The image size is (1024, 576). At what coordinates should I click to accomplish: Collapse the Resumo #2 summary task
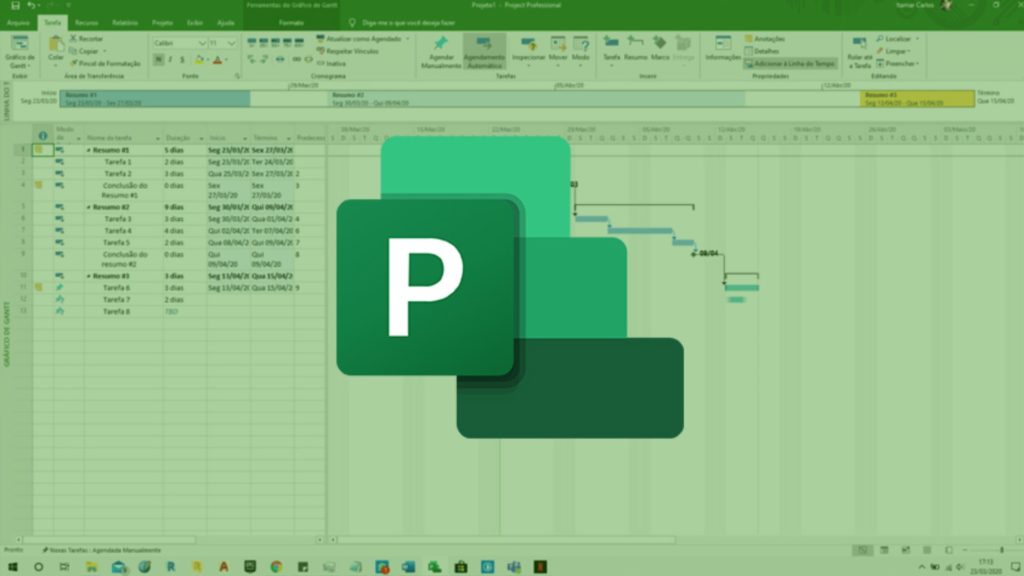89,207
